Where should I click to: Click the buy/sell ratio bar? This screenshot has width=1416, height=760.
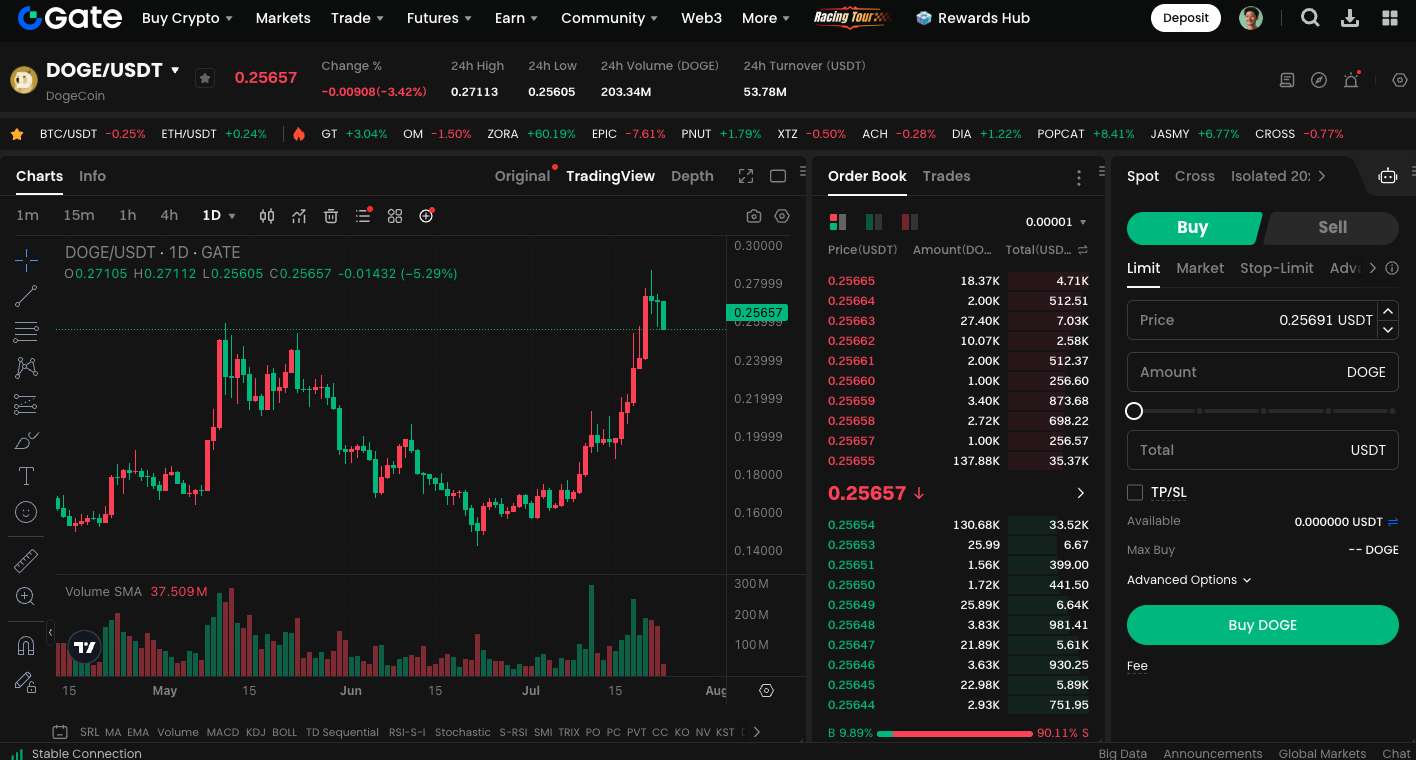(955, 734)
